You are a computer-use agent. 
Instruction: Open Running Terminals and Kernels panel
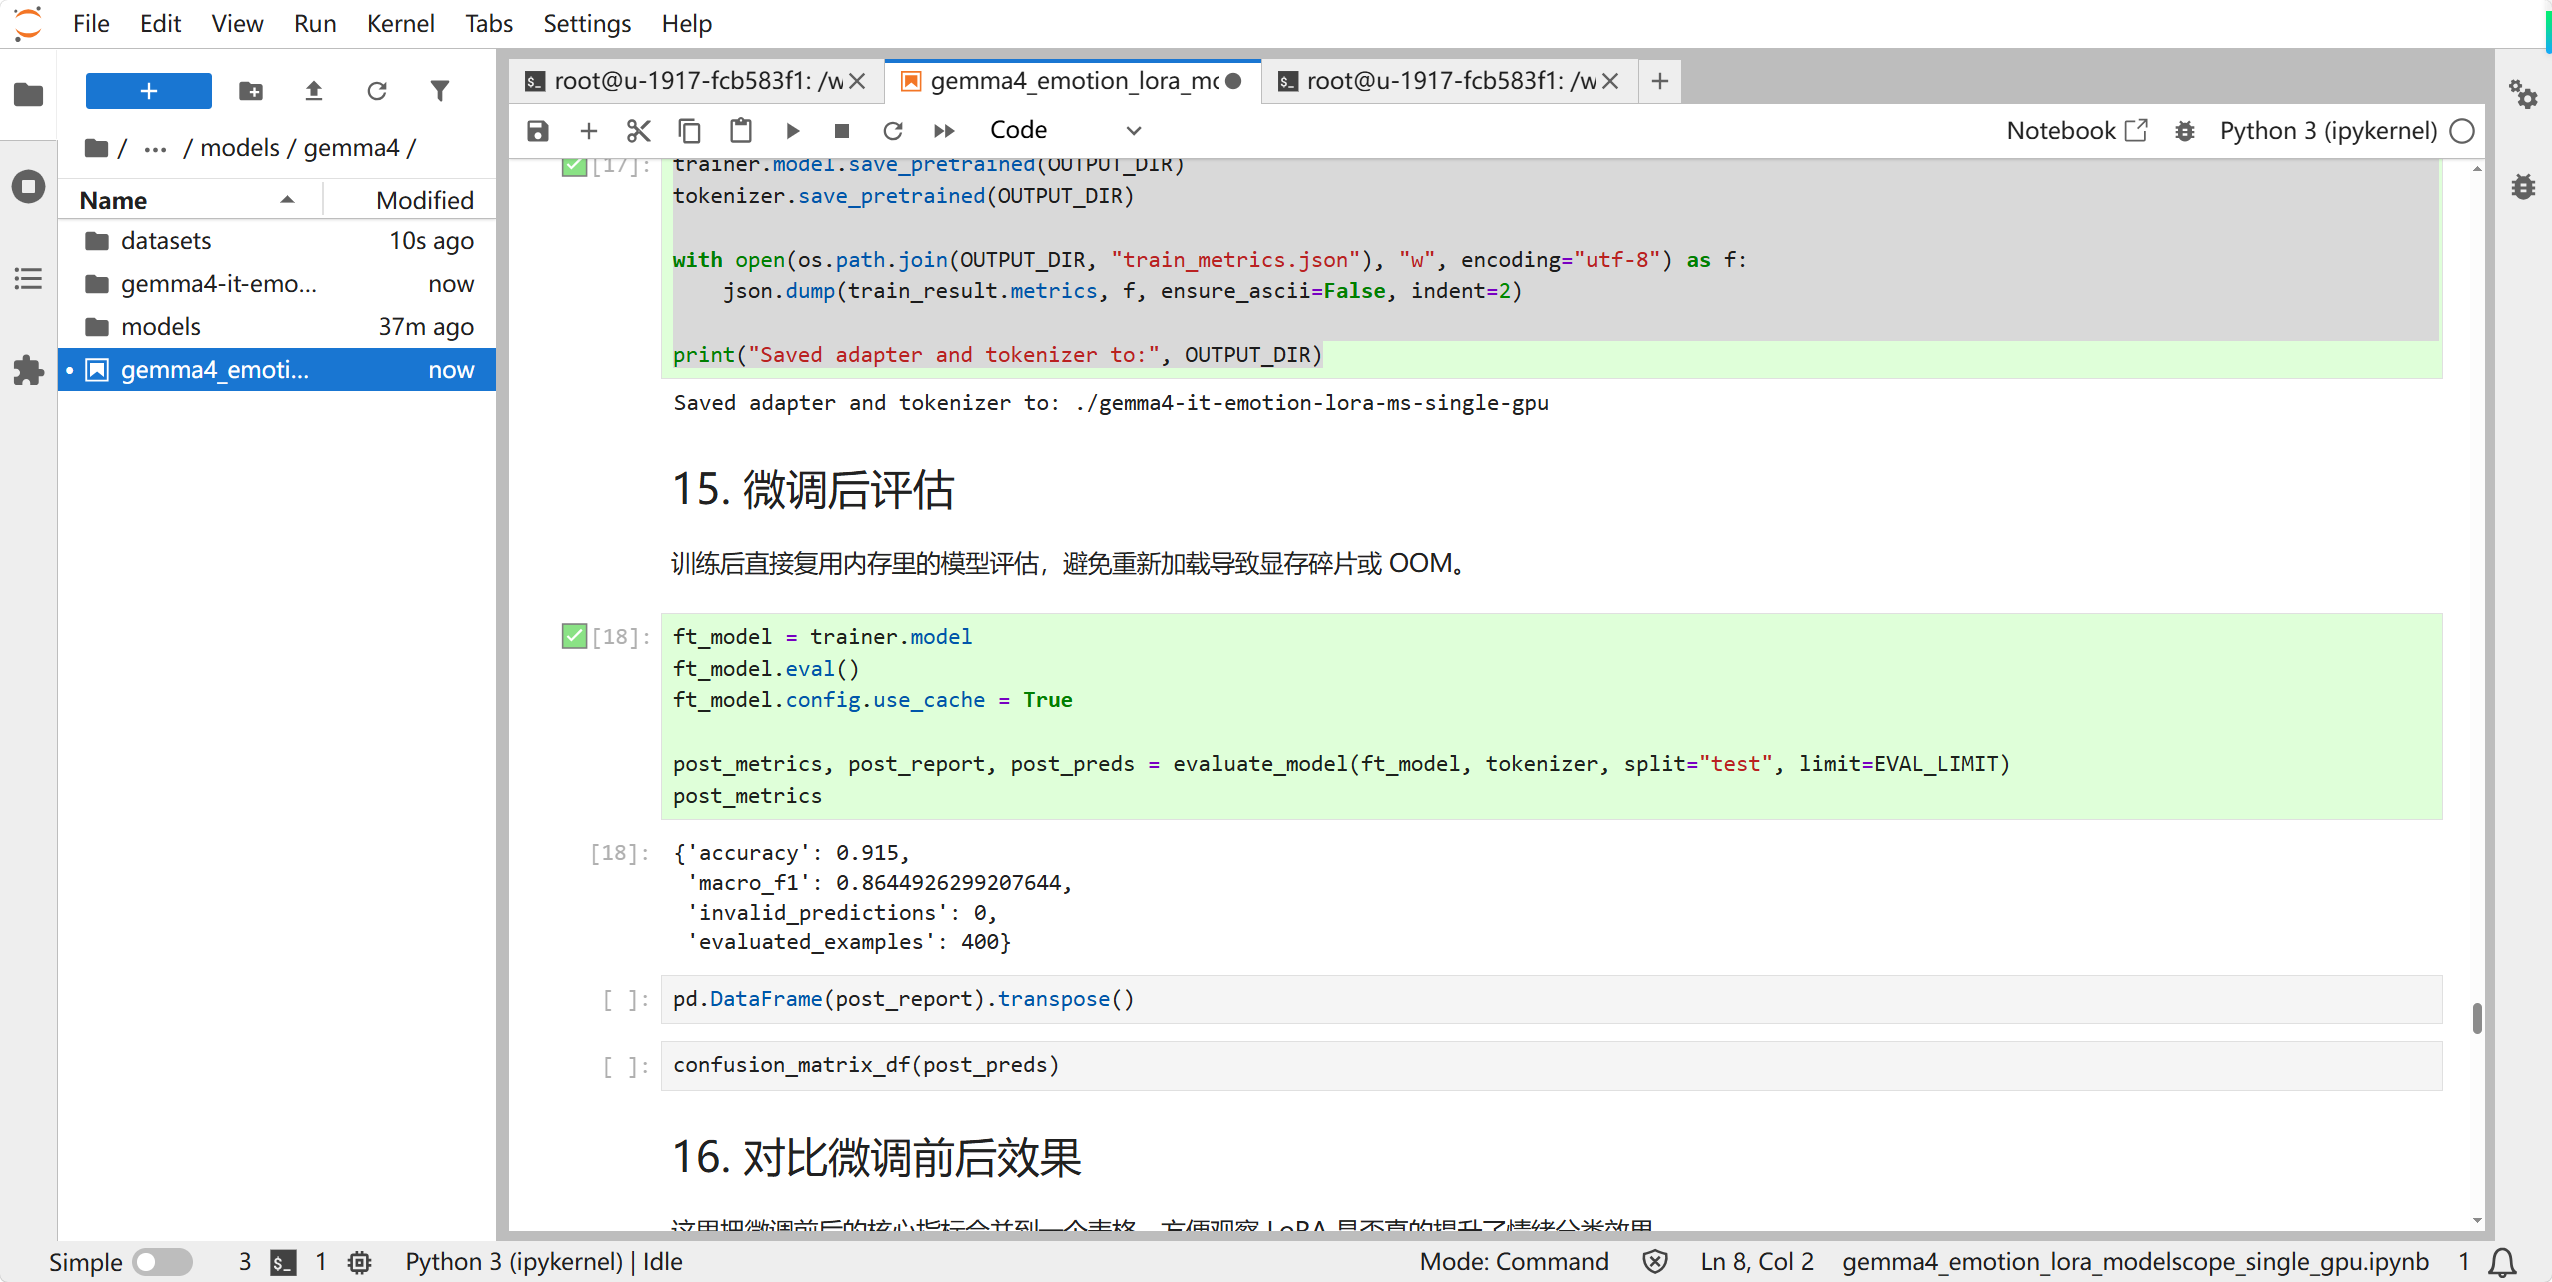pyautogui.click(x=28, y=187)
